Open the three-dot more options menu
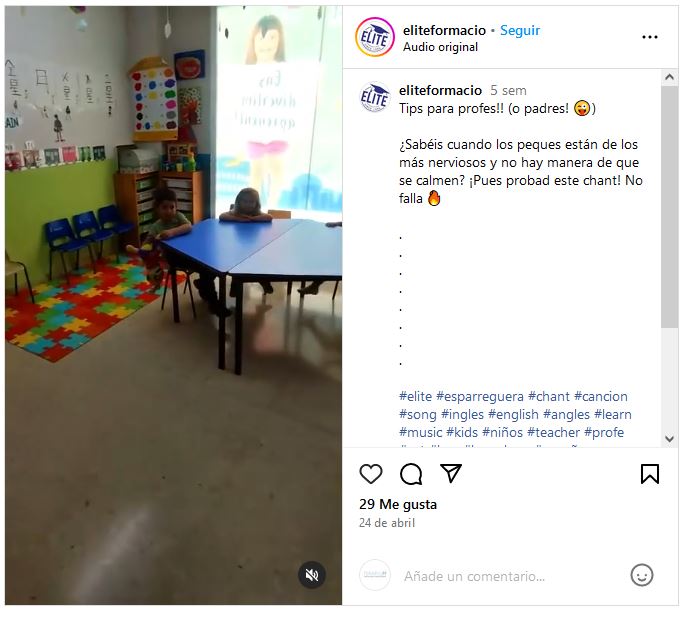Screen dimensions: 690x618 pos(650,37)
